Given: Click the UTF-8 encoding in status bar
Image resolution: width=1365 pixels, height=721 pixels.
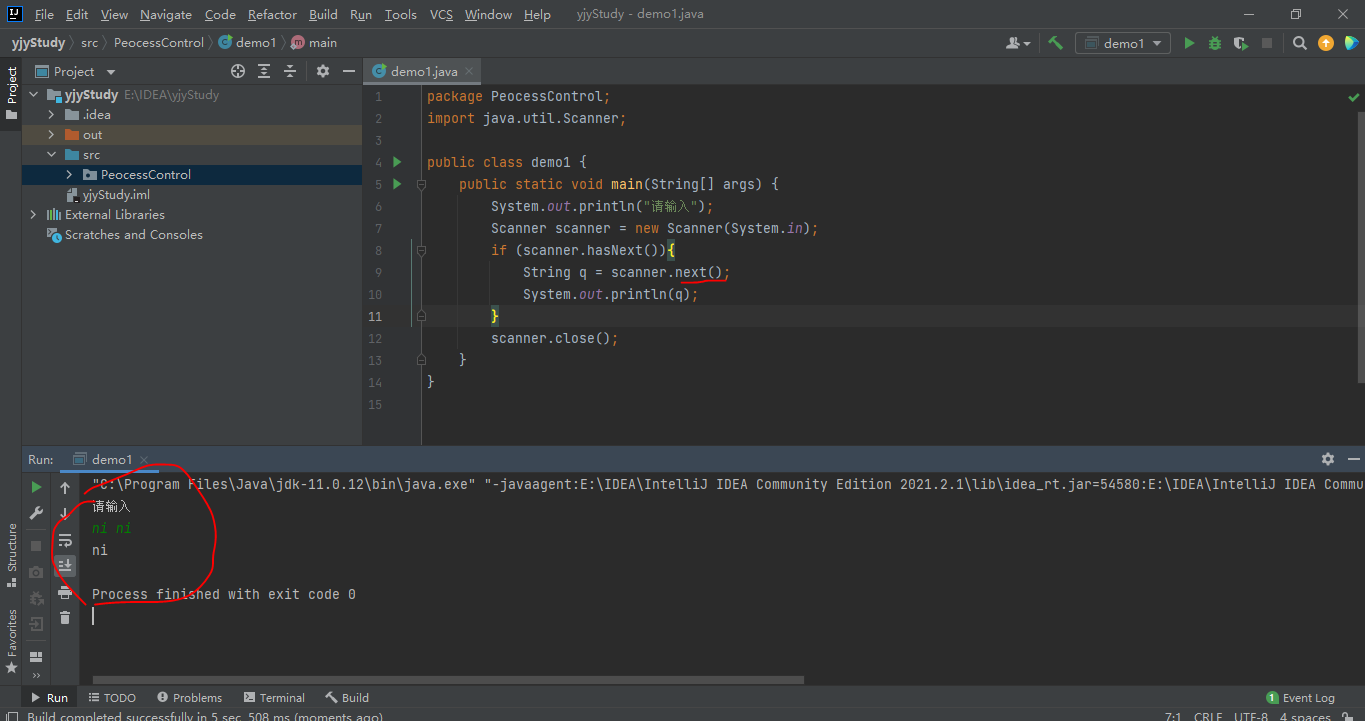Looking at the screenshot, I should coord(1250,716).
